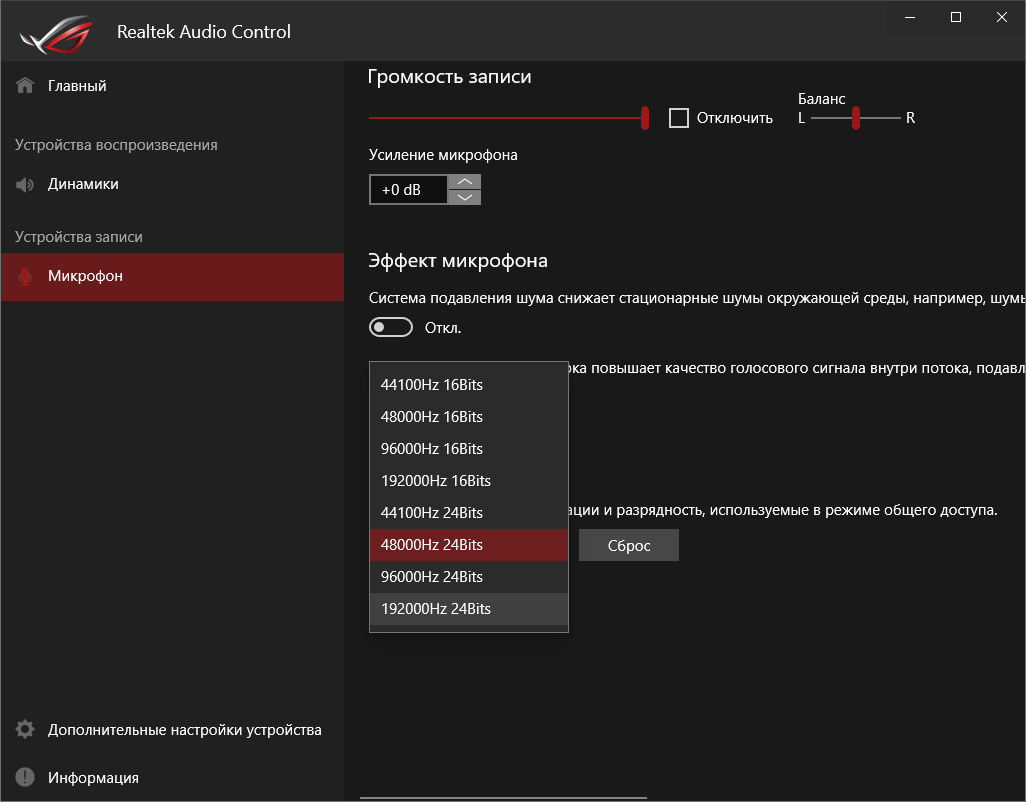
Task: Open Дополнительные настройки устройства
Action: (183, 730)
